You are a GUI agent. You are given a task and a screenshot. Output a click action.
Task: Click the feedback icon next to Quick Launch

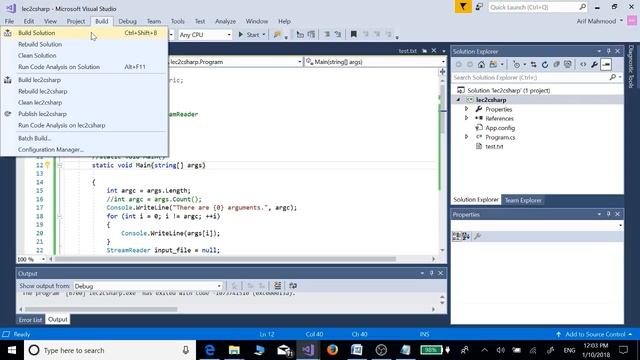(x=480, y=7)
